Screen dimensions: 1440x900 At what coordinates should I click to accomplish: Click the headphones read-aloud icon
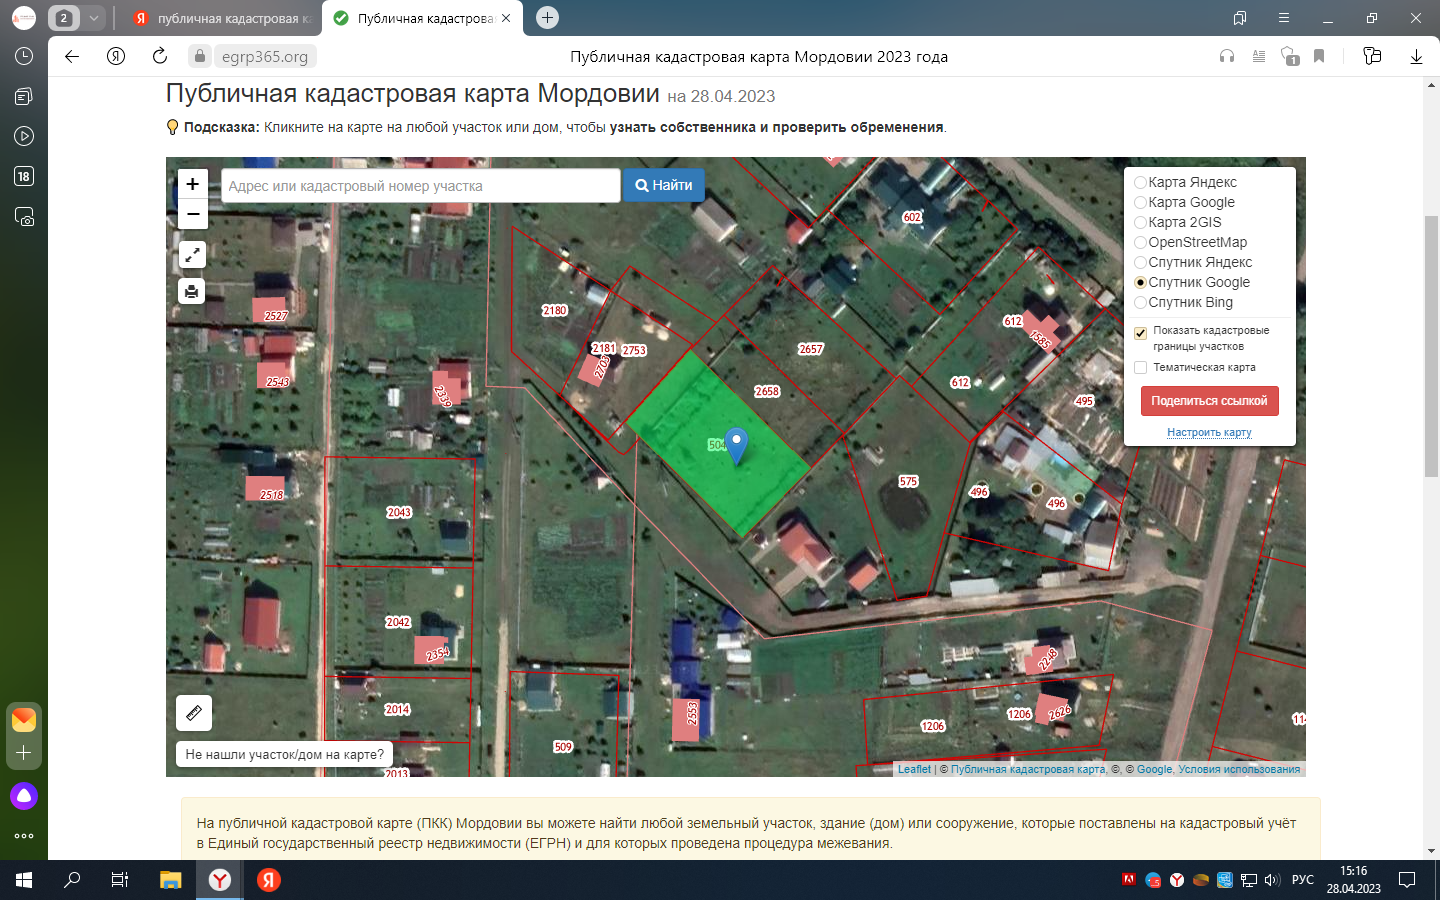[x=1227, y=57]
